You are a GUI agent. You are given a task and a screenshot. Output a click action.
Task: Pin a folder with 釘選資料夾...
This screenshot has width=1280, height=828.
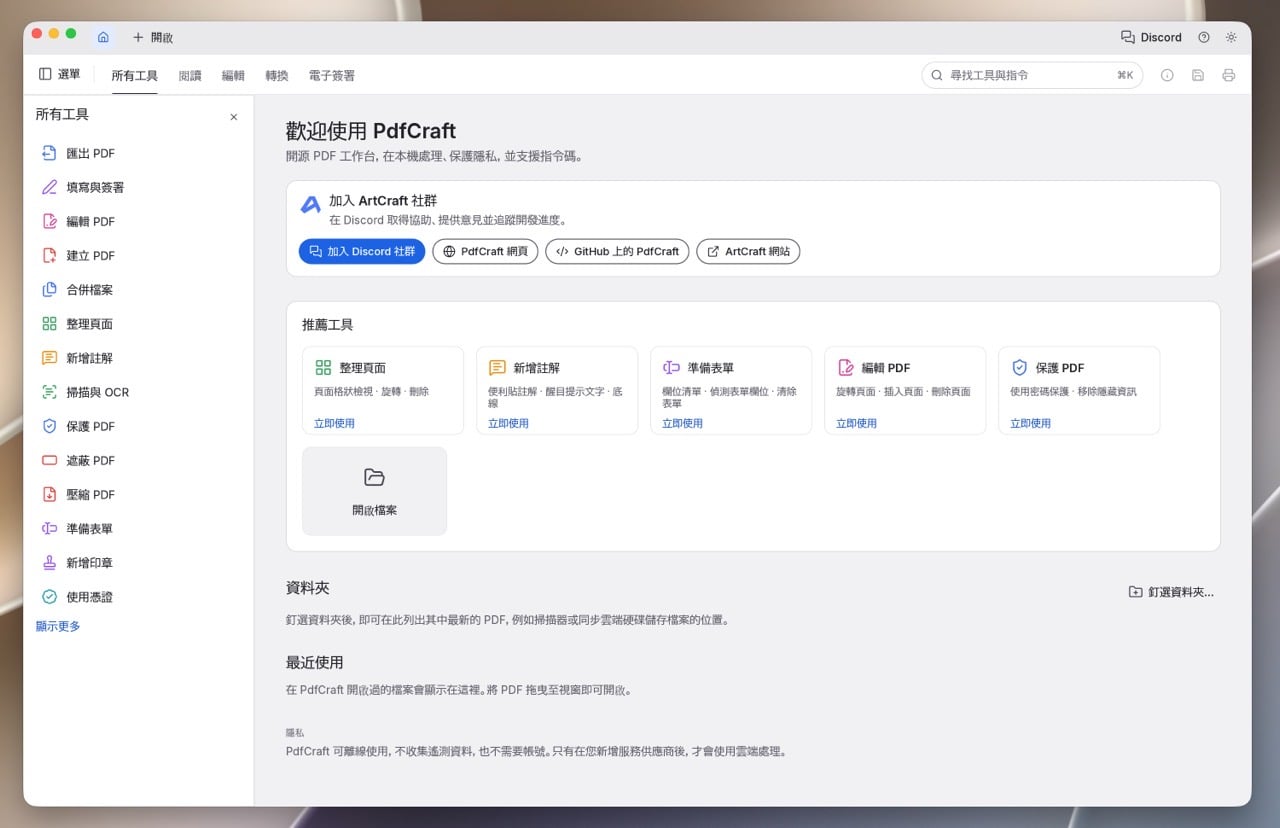tap(1171, 592)
